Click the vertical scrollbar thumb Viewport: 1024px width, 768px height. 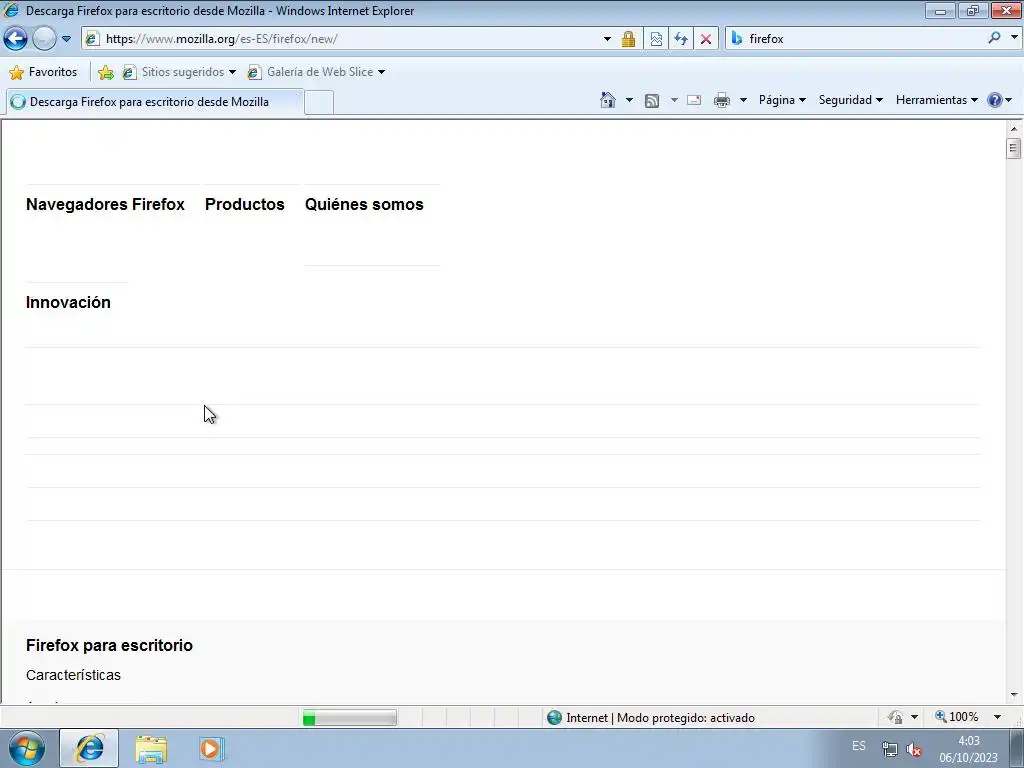1014,148
